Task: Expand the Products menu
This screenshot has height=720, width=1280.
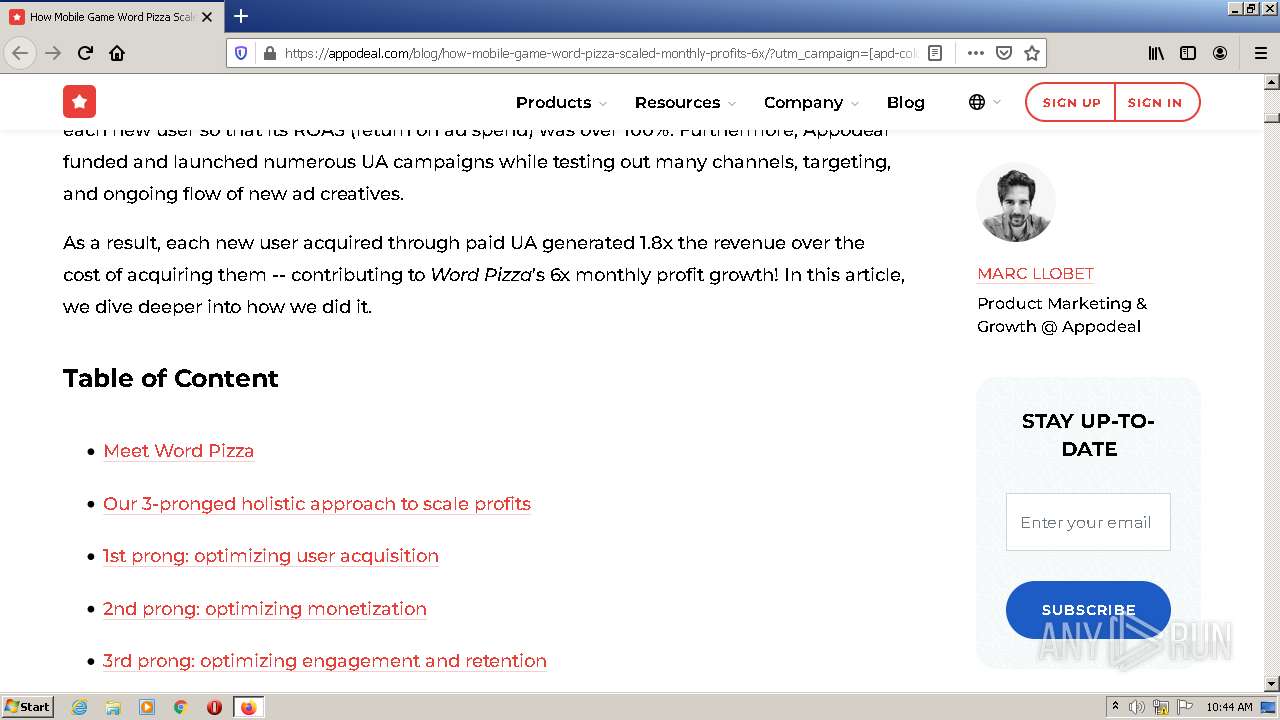Action: click(561, 102)
